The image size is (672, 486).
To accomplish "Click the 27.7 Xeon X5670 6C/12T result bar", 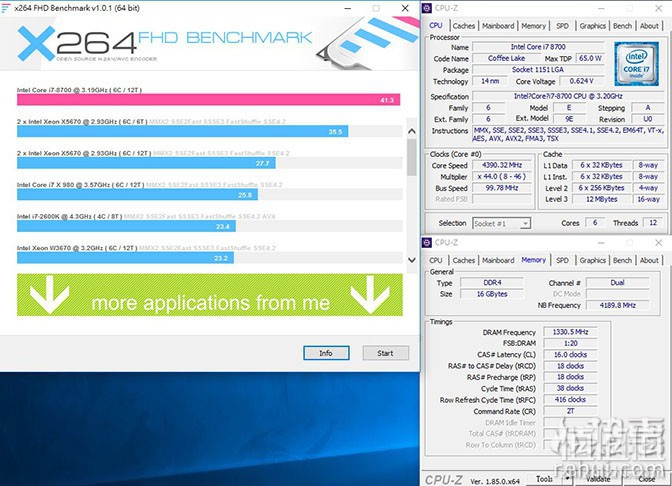I will [x=146, y=163].
